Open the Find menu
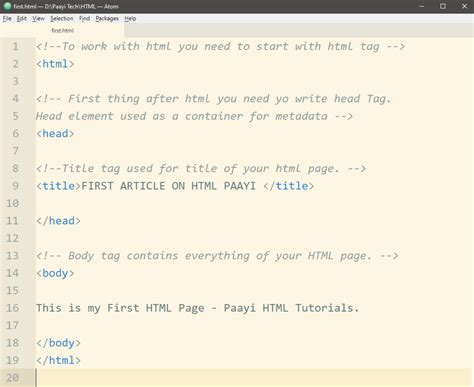This screenshot has height=387, width=474. point(84,19)
